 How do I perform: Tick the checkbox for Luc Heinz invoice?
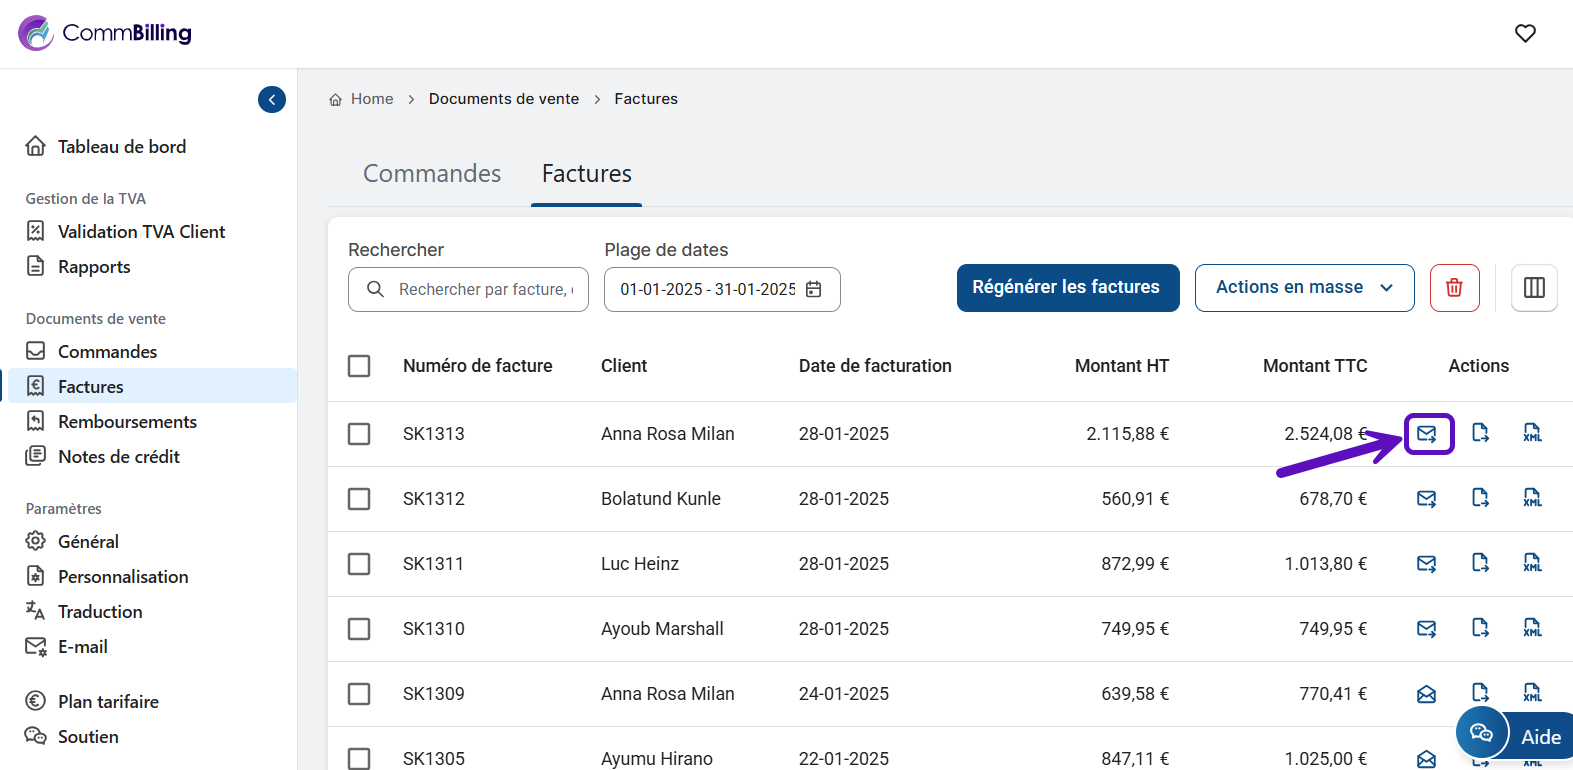[359, 564]
